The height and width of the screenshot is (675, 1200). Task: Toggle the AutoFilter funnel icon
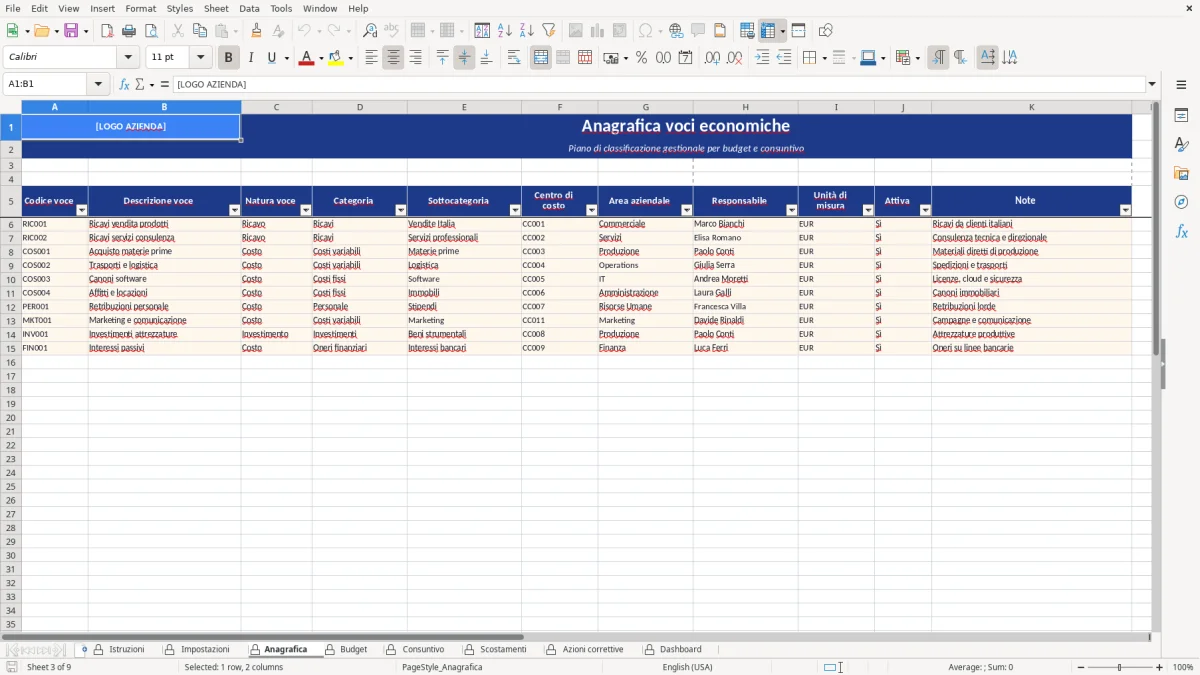pyautogui.click(x=549, y=31)
